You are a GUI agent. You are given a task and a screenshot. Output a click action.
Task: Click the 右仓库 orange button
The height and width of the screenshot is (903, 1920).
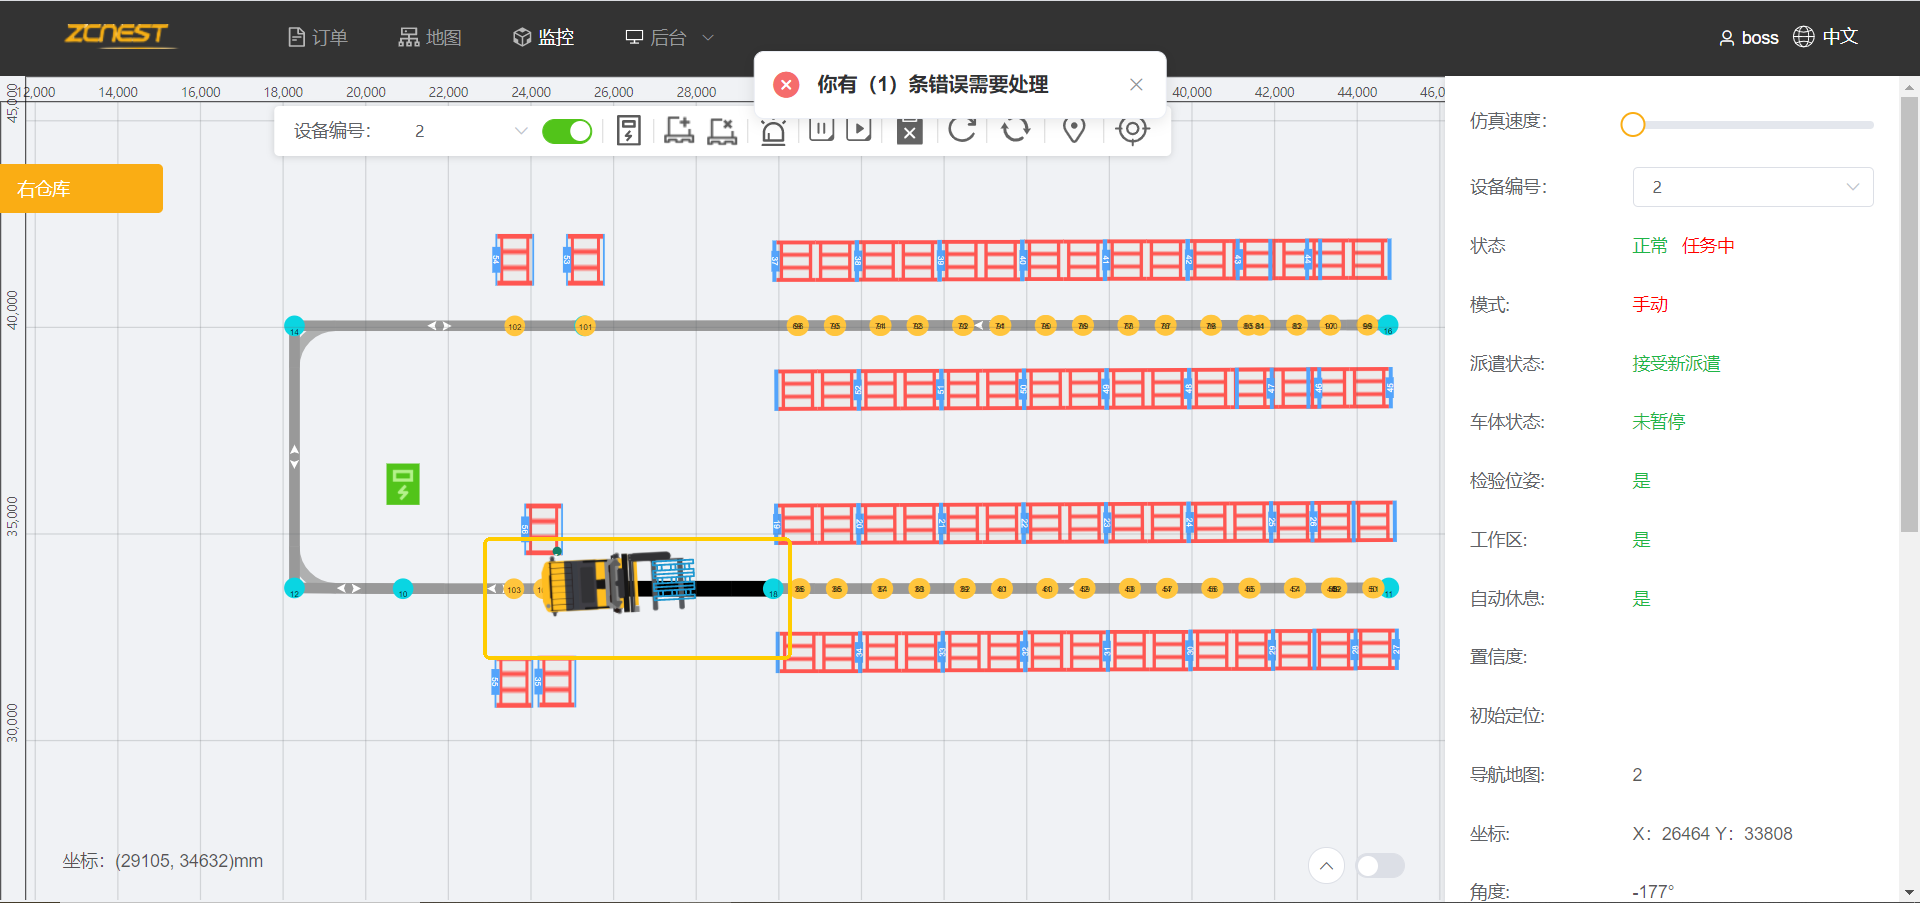[82, 189]
